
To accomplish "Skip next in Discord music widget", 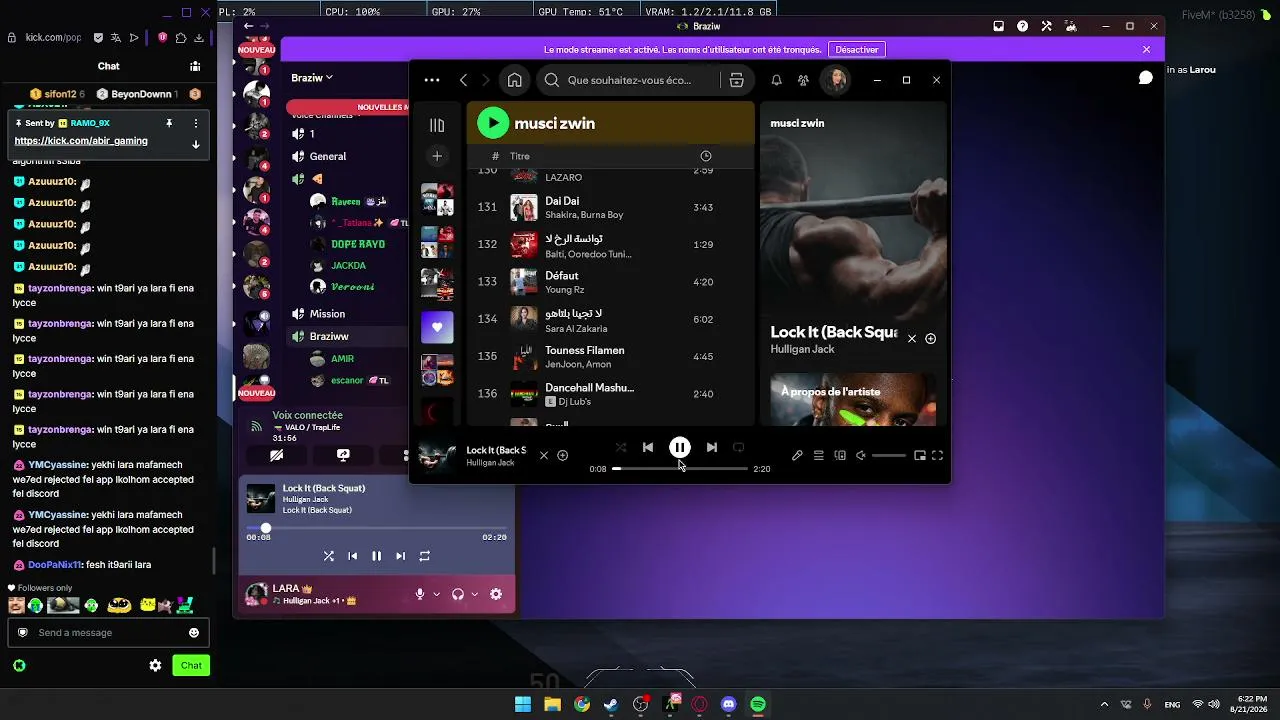I will (x=400, y=556).
